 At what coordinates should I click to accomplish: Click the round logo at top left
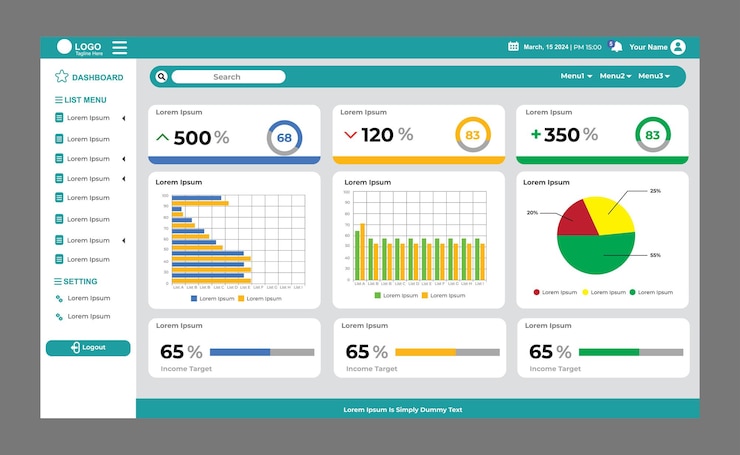64,46
